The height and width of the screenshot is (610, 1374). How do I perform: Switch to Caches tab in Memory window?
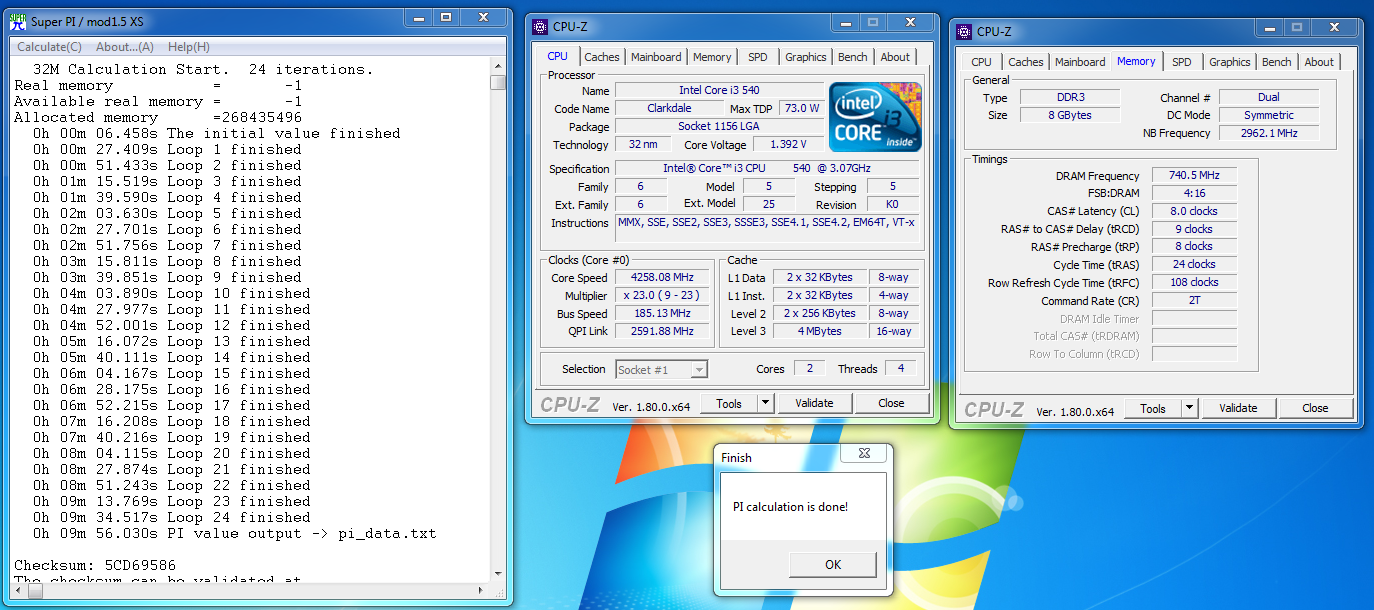tap(1026, 62)
